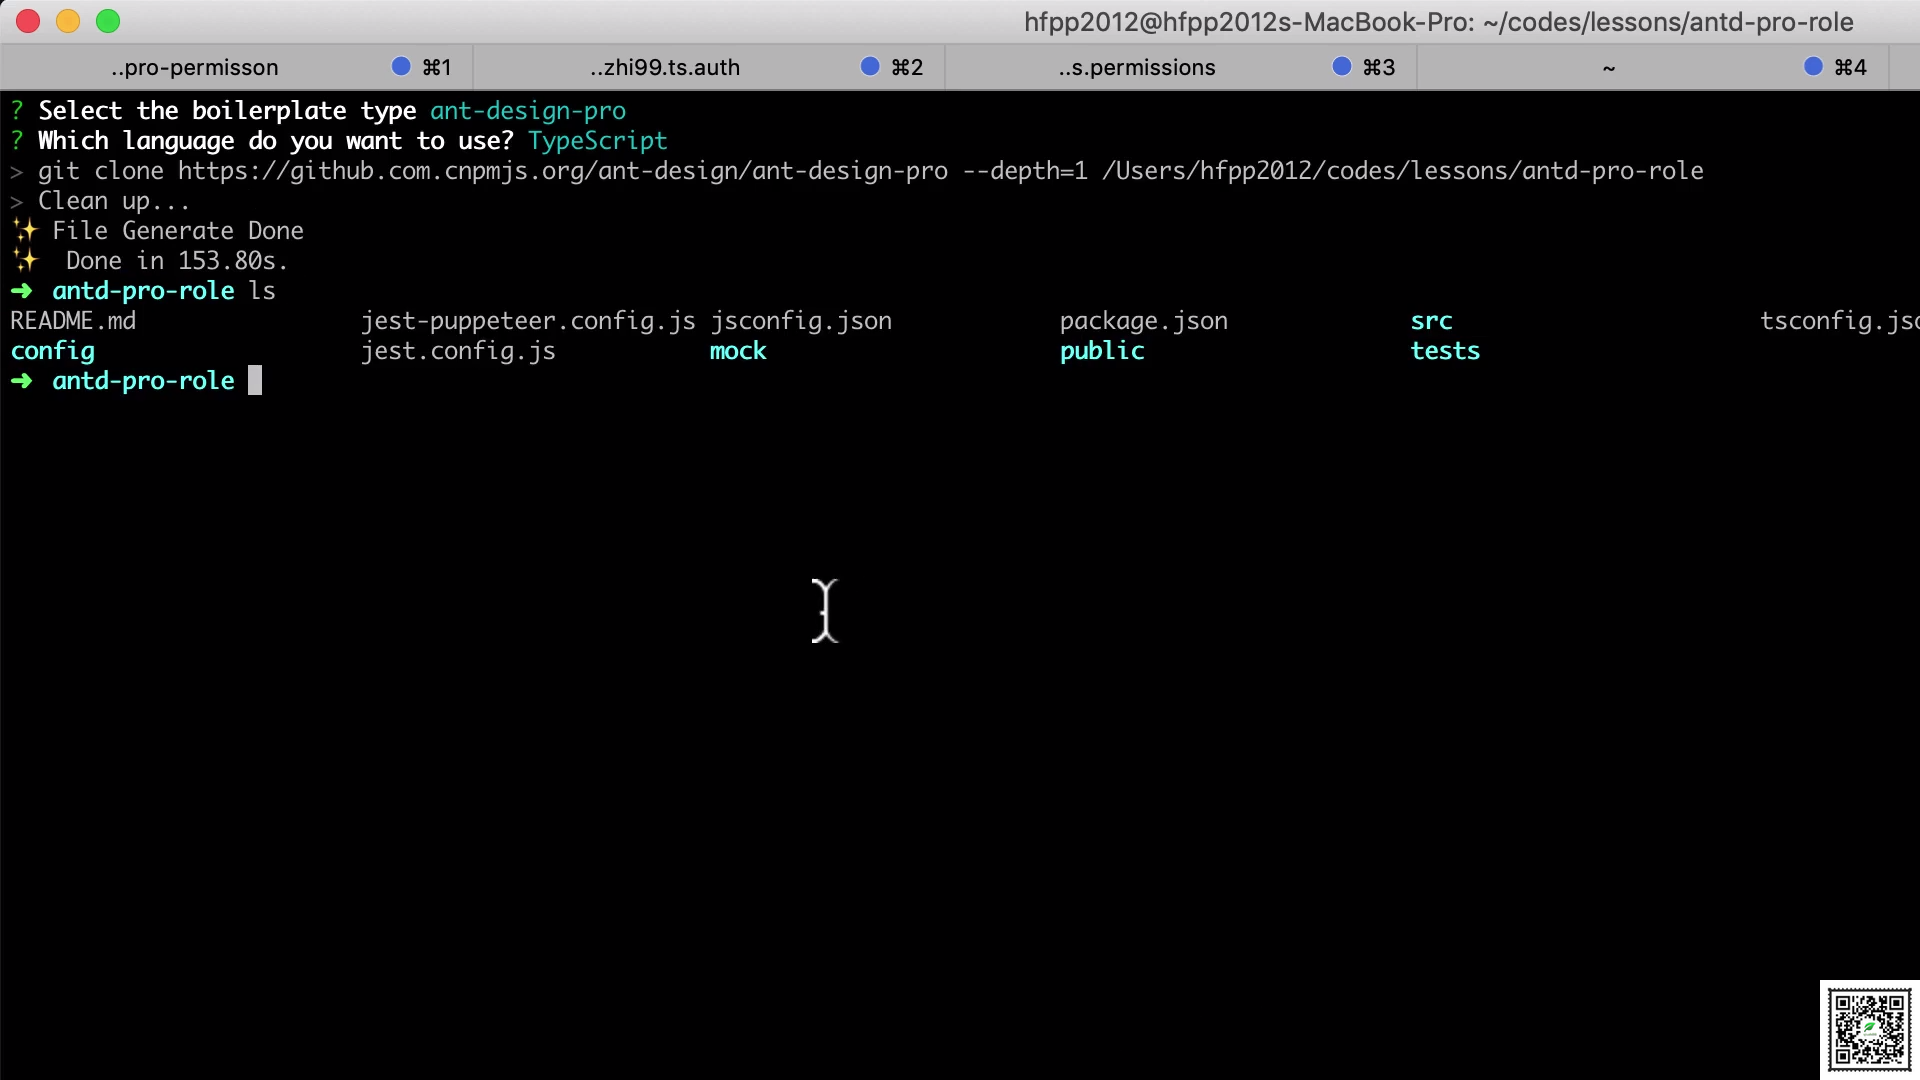Click the git clone GitHub URL
The height and width of the screenshot is (1080, 1920).
click(562, 171)
